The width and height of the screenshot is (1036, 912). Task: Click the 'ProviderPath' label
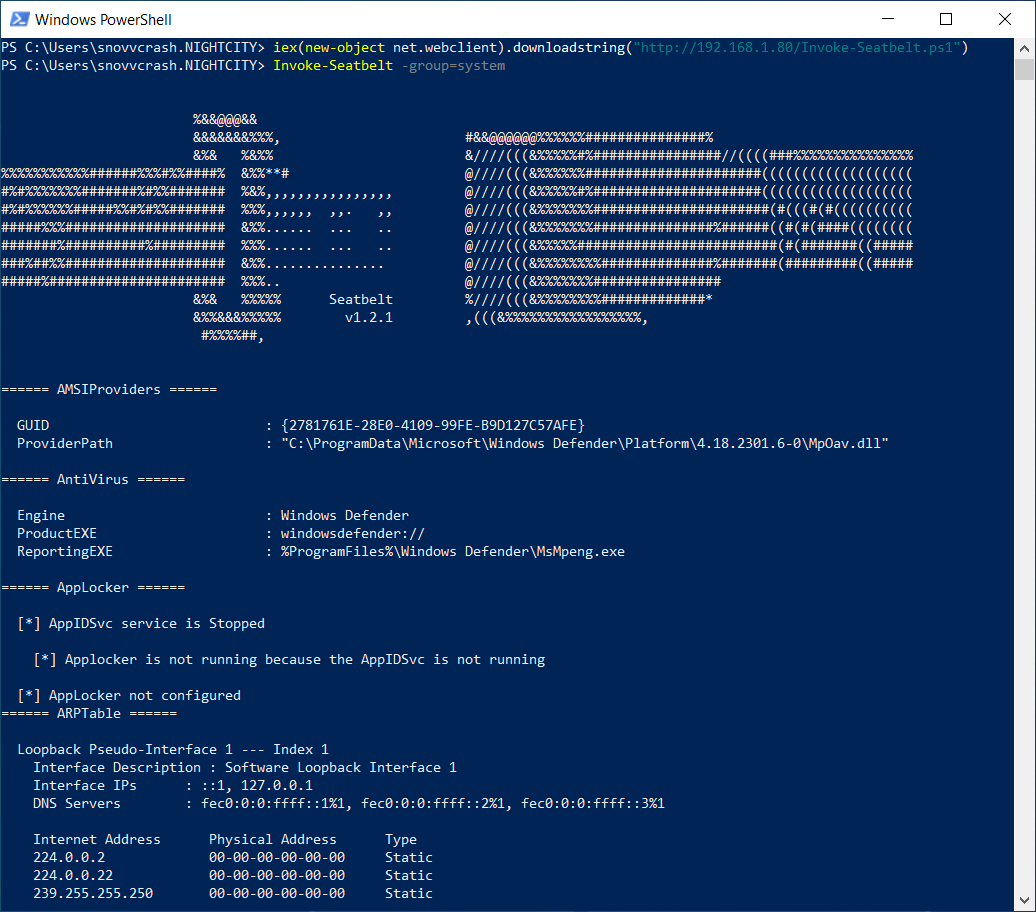pyautogui.click(x=65, y=443)
